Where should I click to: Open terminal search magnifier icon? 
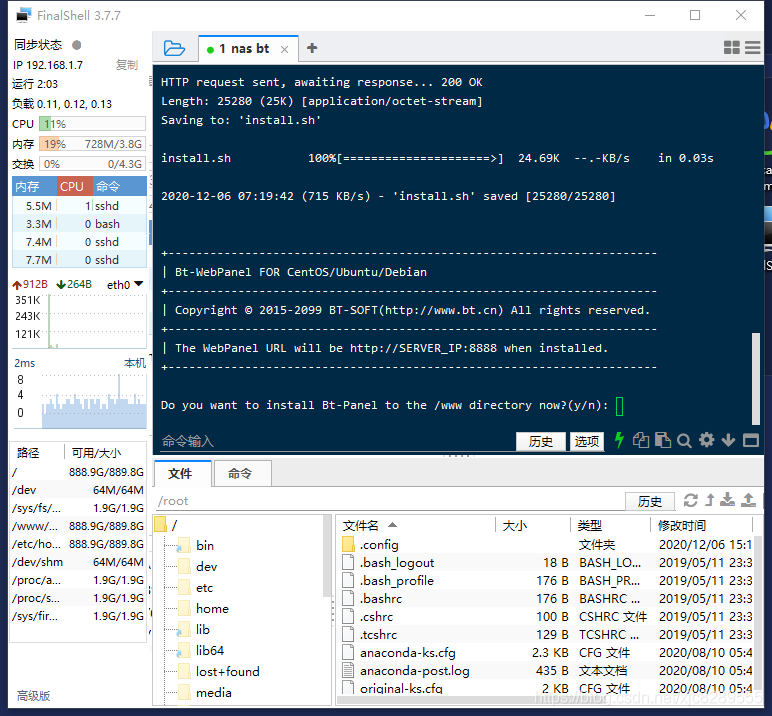(x=684, y=440)
